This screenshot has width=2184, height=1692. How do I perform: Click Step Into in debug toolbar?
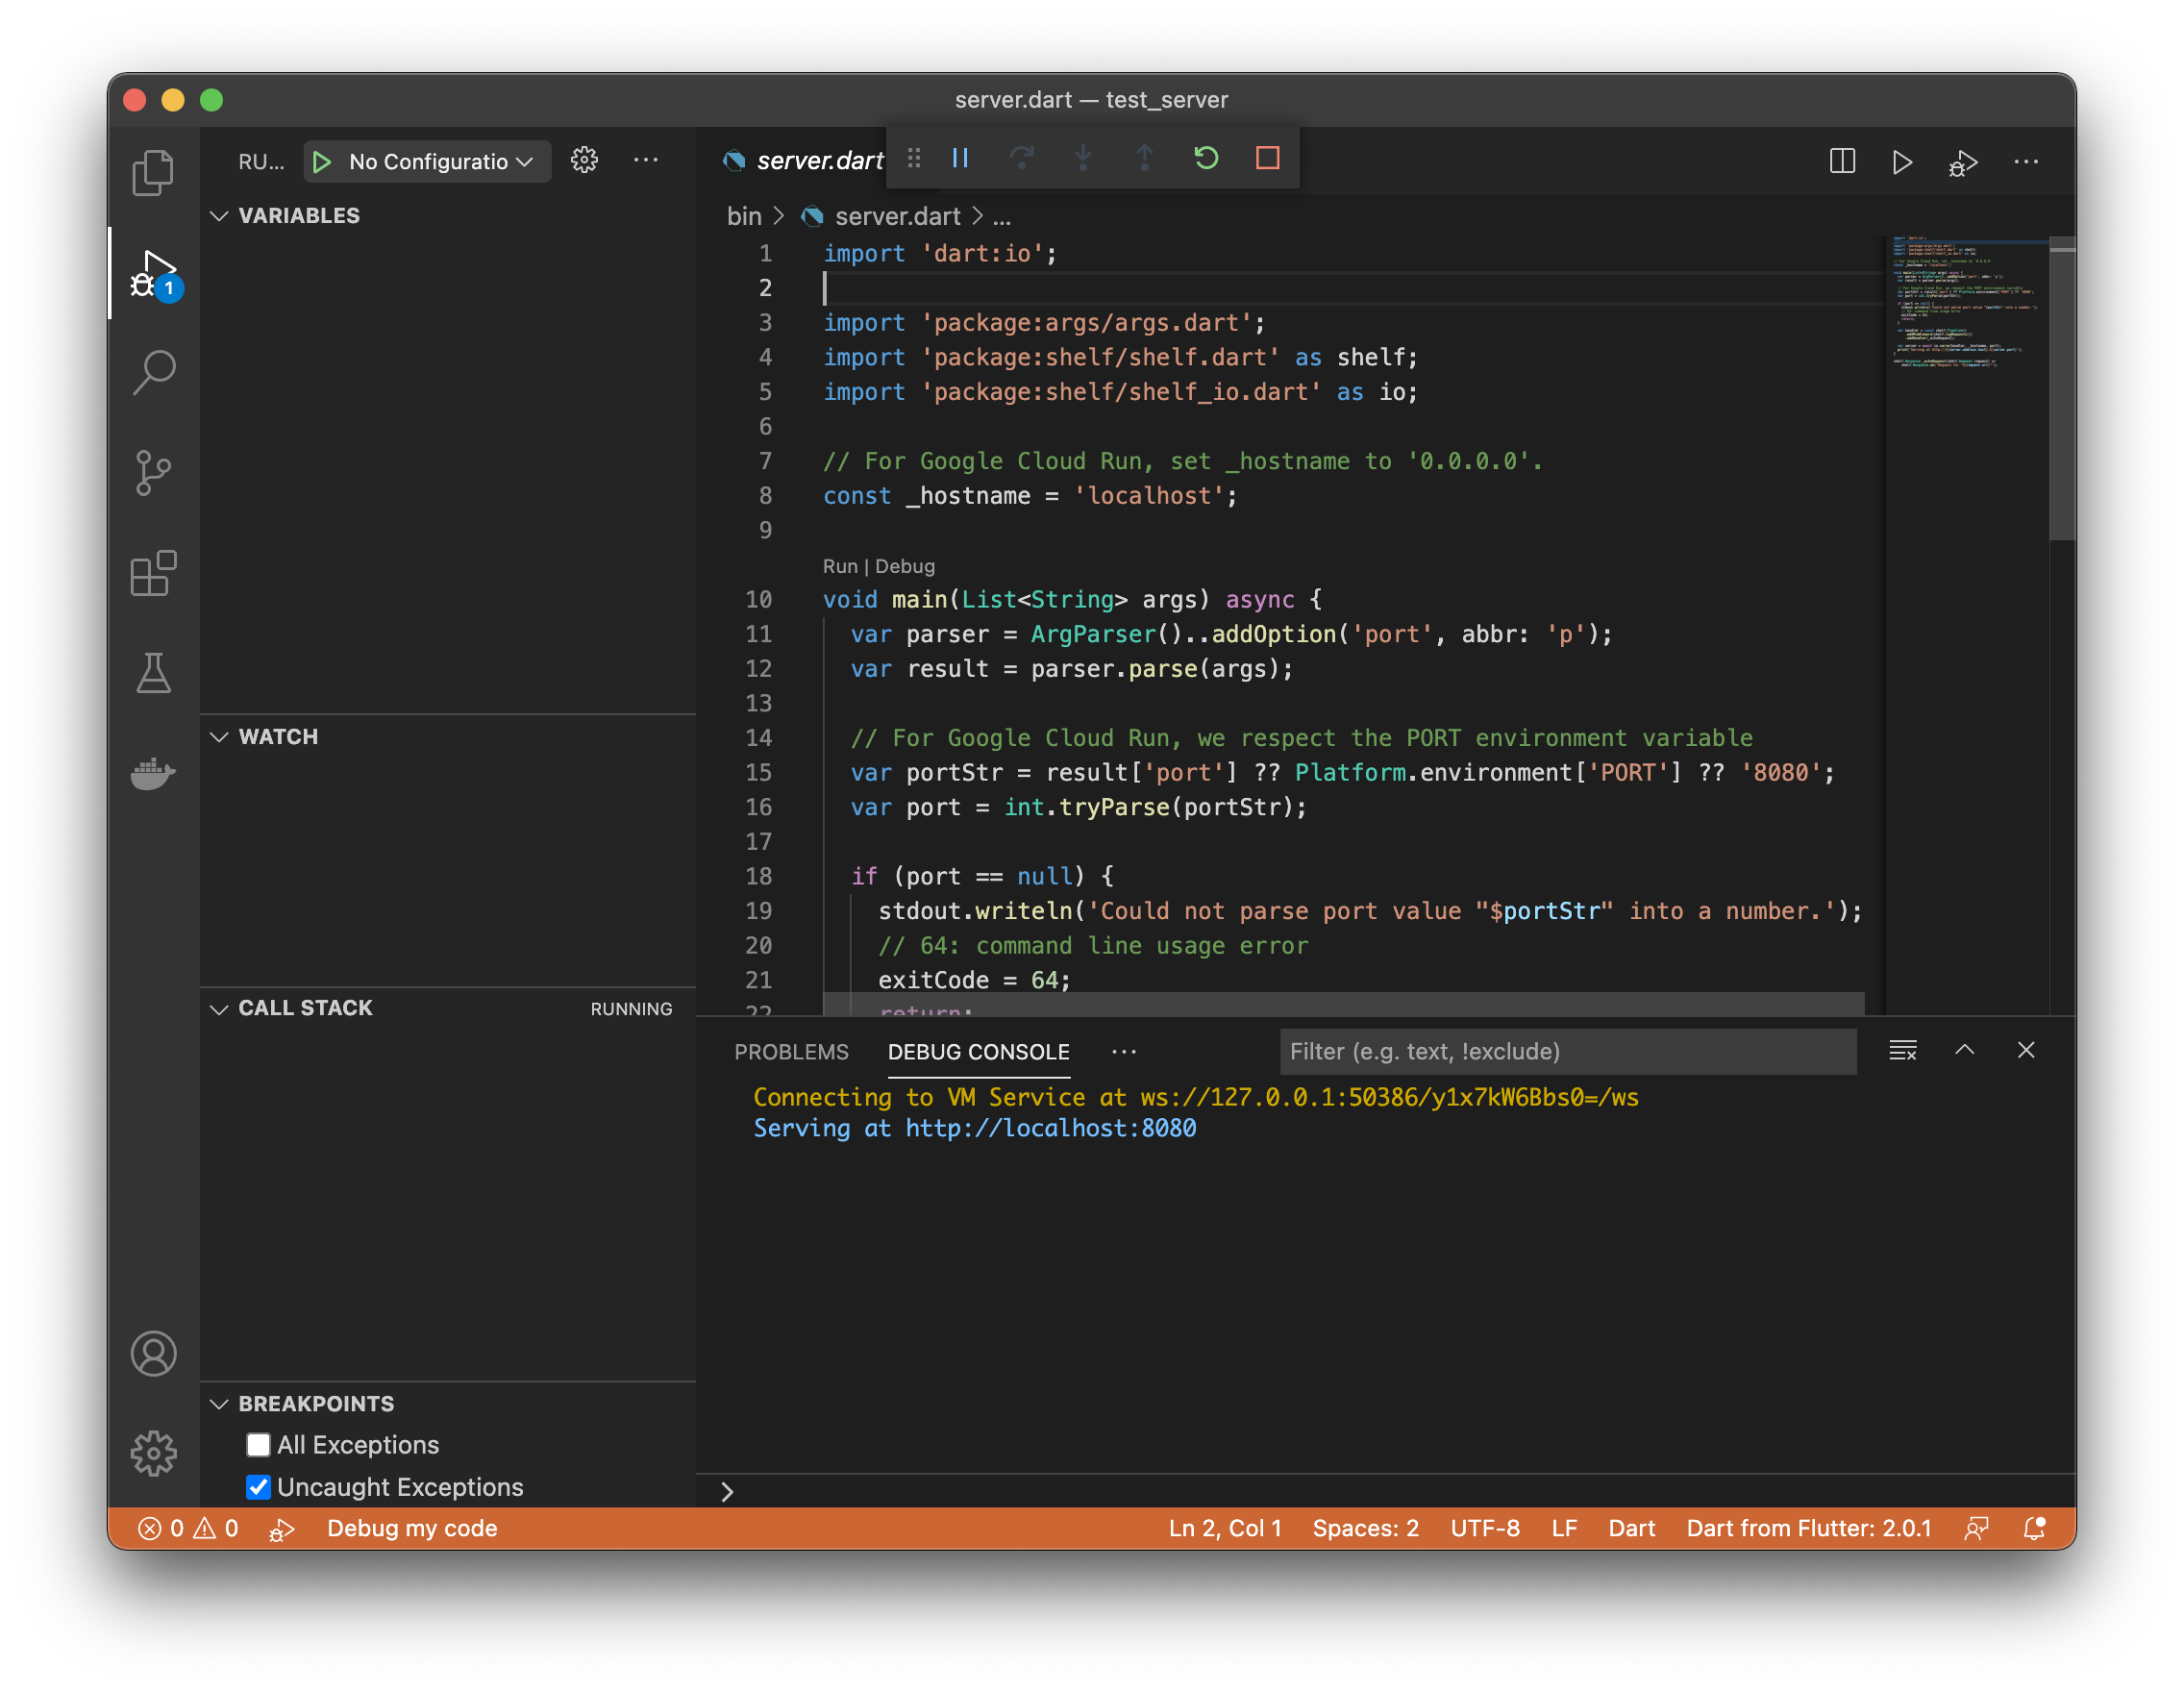pyautogui.click(x=1083, y=158)
